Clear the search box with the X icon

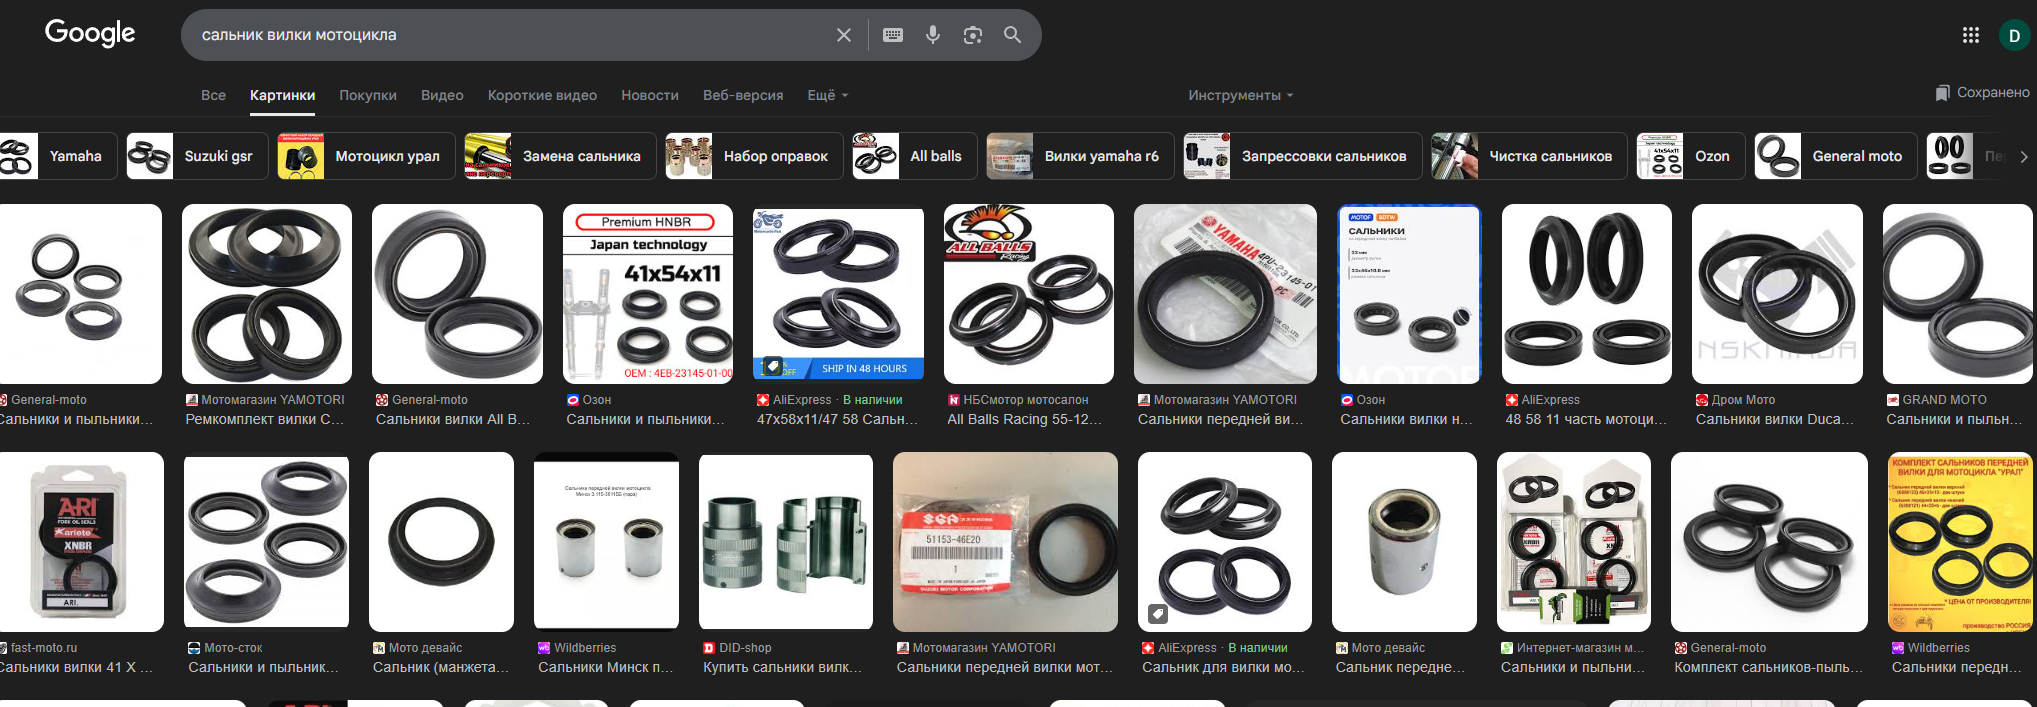tap(844, 35)
